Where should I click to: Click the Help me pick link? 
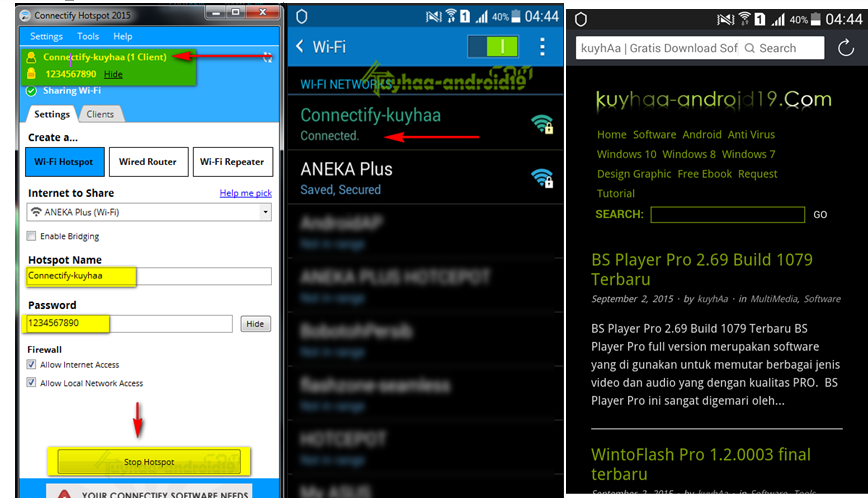245,193
